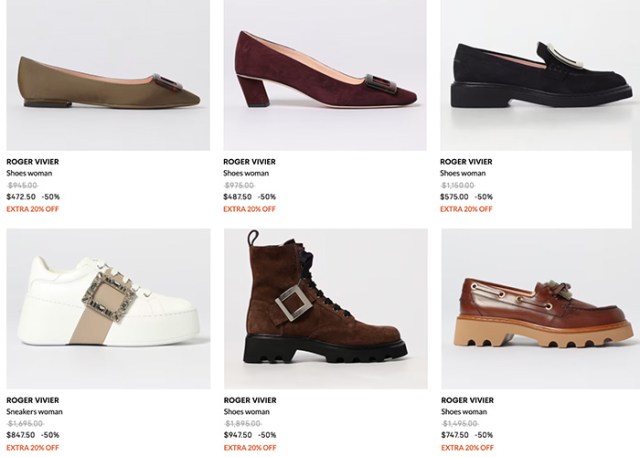The image size is (640, 457).
Task: Select the $487.50 discounted price
Action: coord(238,197)
